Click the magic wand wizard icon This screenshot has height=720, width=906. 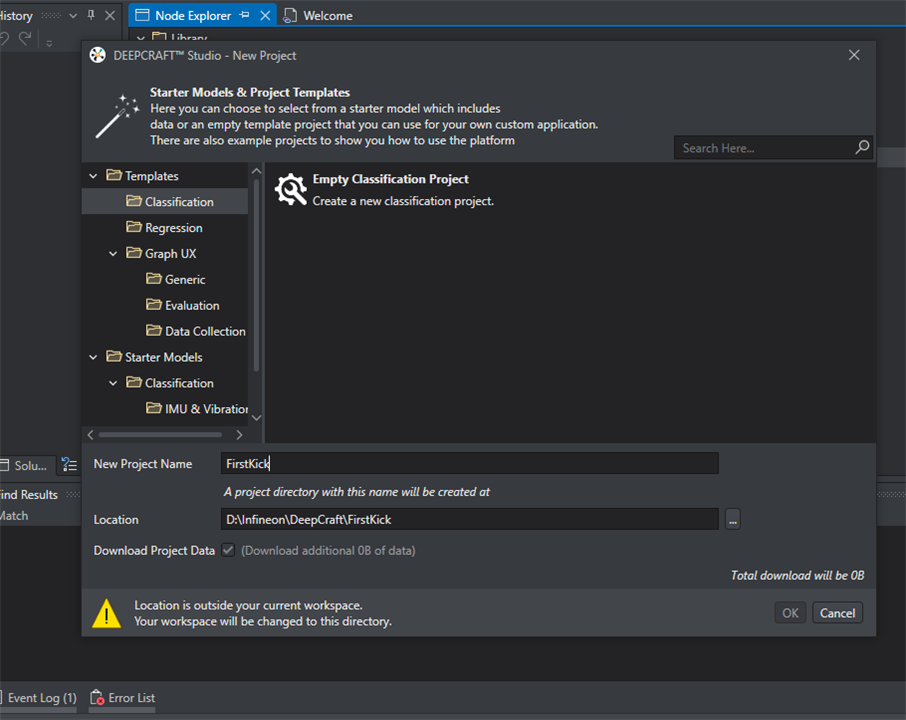[117, 116]
